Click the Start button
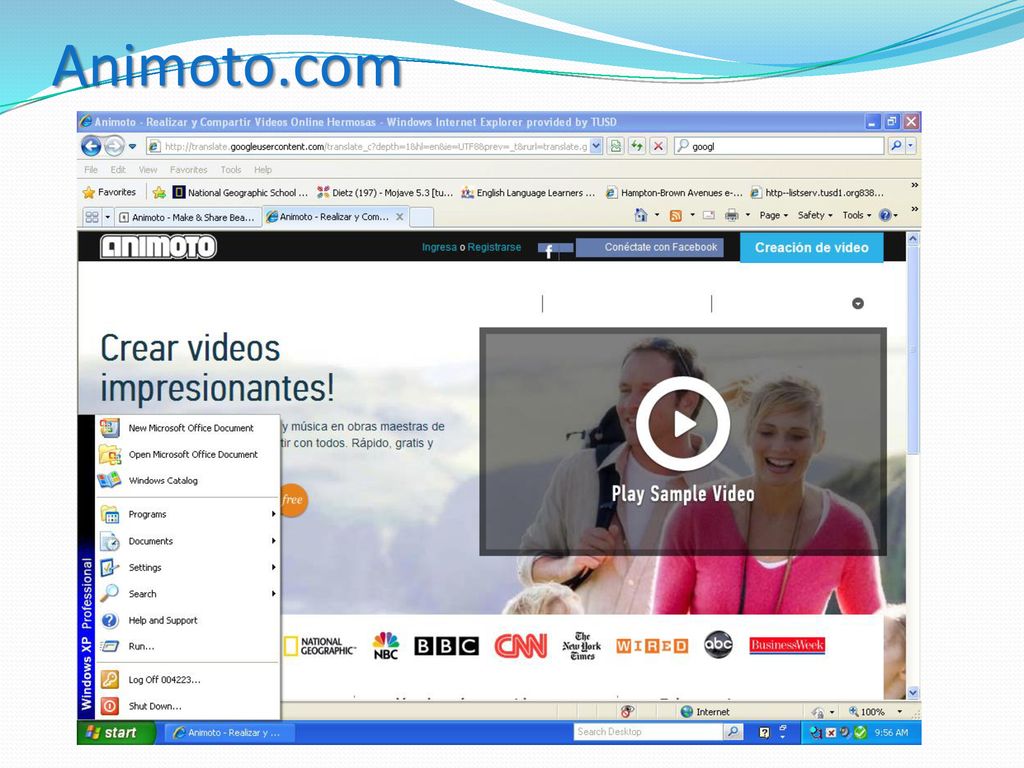The width and height of the screenshot is (1024, 768). [x=115, y=733]
